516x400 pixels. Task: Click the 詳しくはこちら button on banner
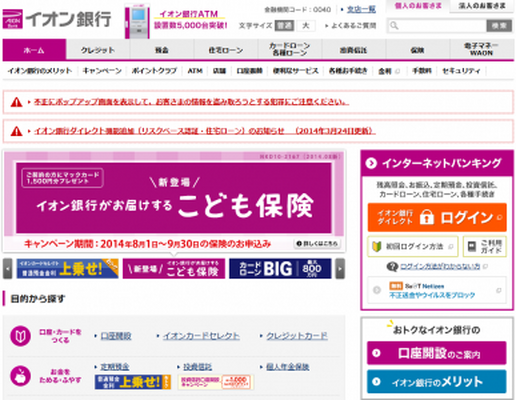pyautogui.click(x=317, y=244)
